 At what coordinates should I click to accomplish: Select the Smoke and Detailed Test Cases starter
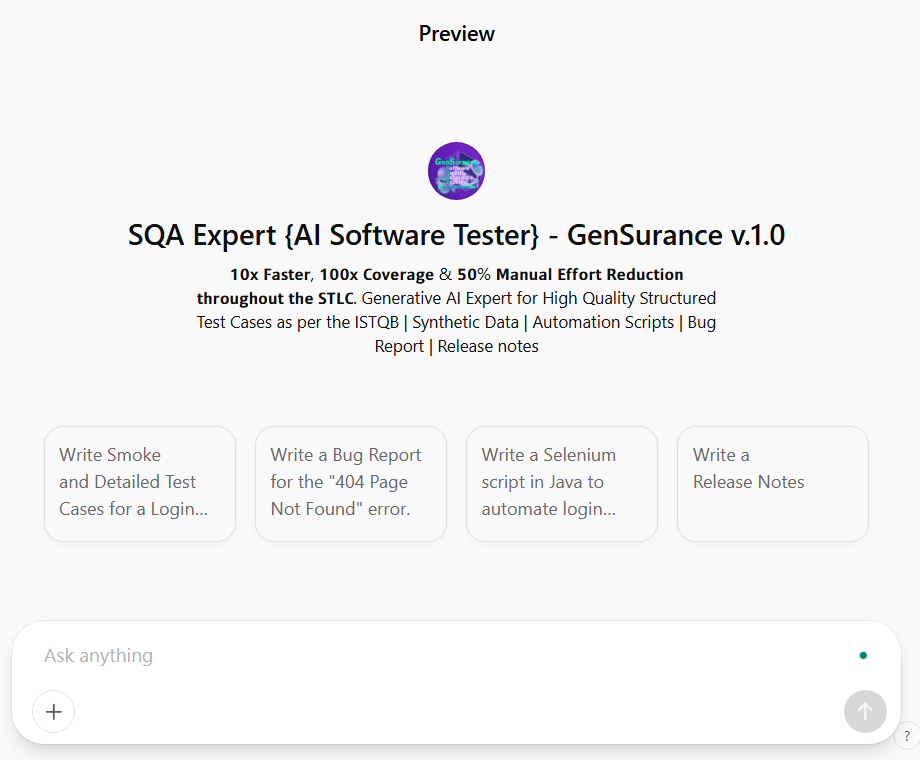[x=140, y=484]
